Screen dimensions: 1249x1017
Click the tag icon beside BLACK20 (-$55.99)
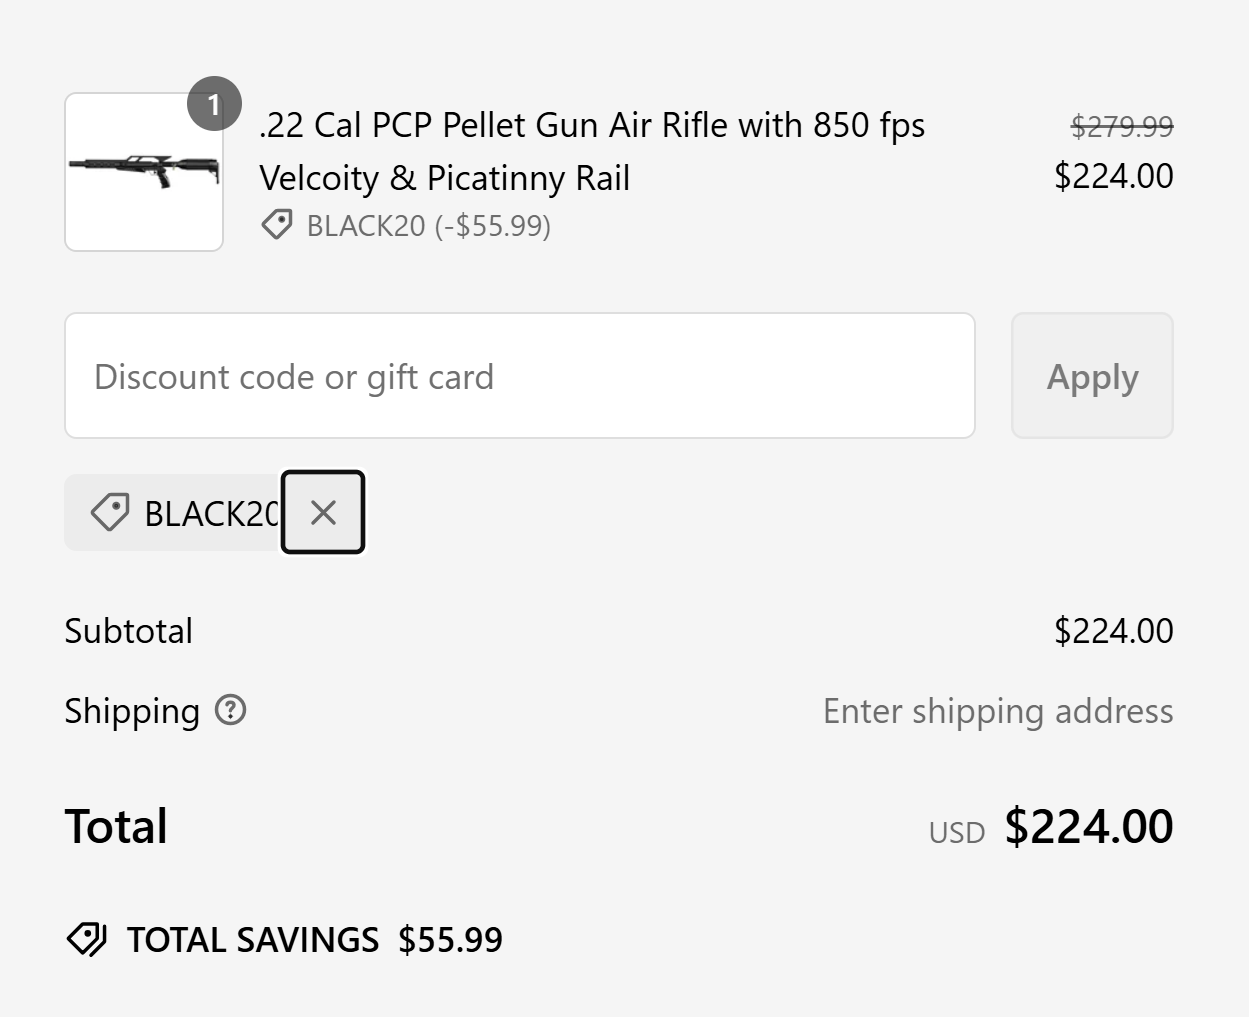(x=277, y=225)
